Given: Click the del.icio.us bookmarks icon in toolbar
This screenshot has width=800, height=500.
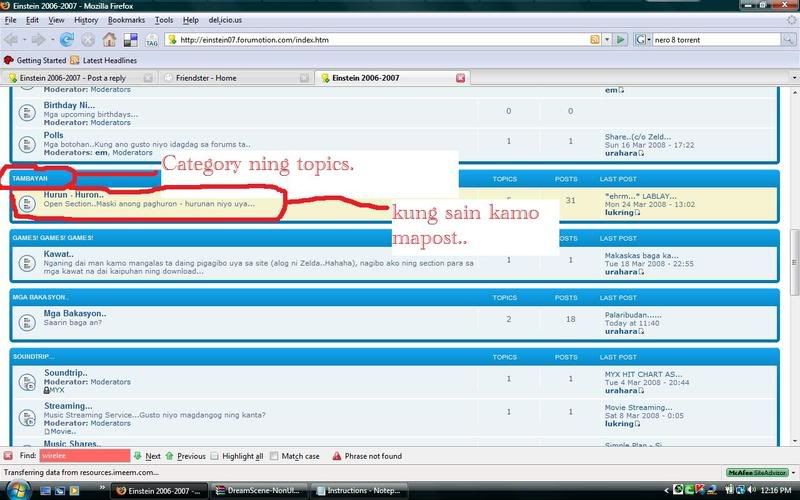Looking at the screenshot, I should pos(131,39).
